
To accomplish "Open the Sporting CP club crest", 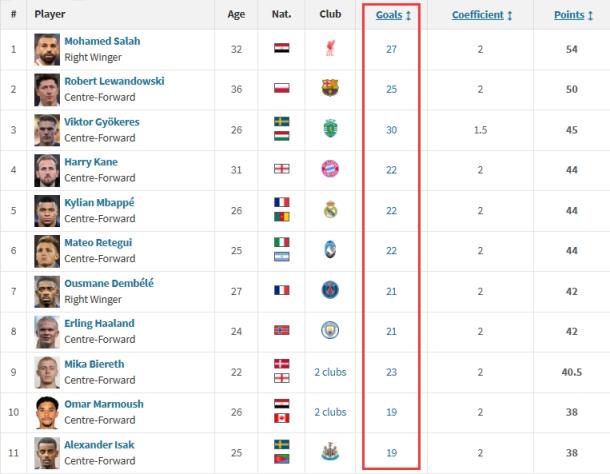I will click(x=330, y=128).
